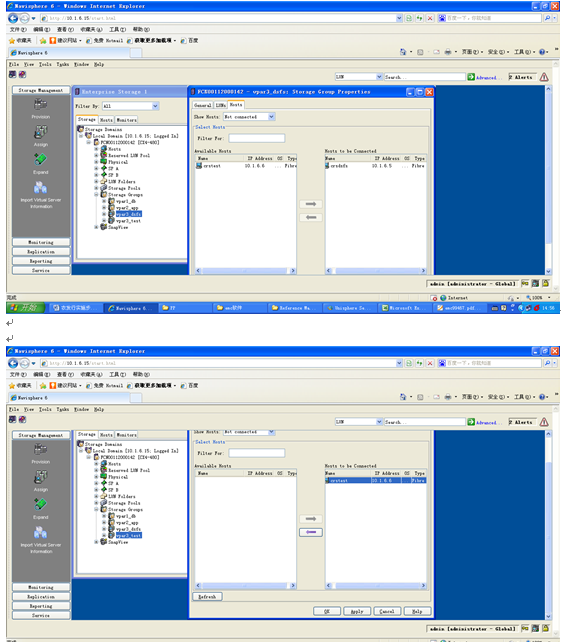This screenshot has width=561, height=642.
Task: Click IE Stop red X in upper browser
Action: point(430,18)
